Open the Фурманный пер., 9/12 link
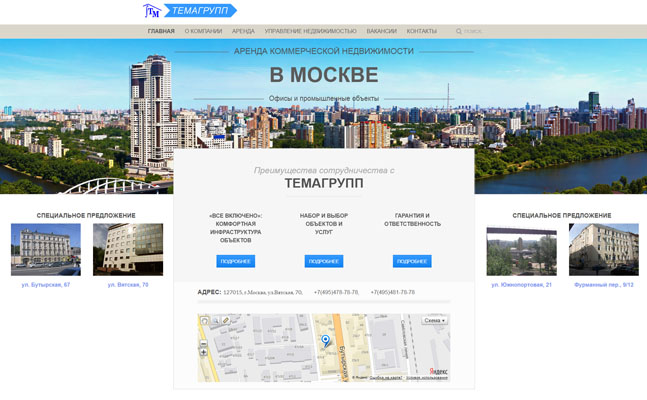The image size is (647, 400). tap(604, 285)
